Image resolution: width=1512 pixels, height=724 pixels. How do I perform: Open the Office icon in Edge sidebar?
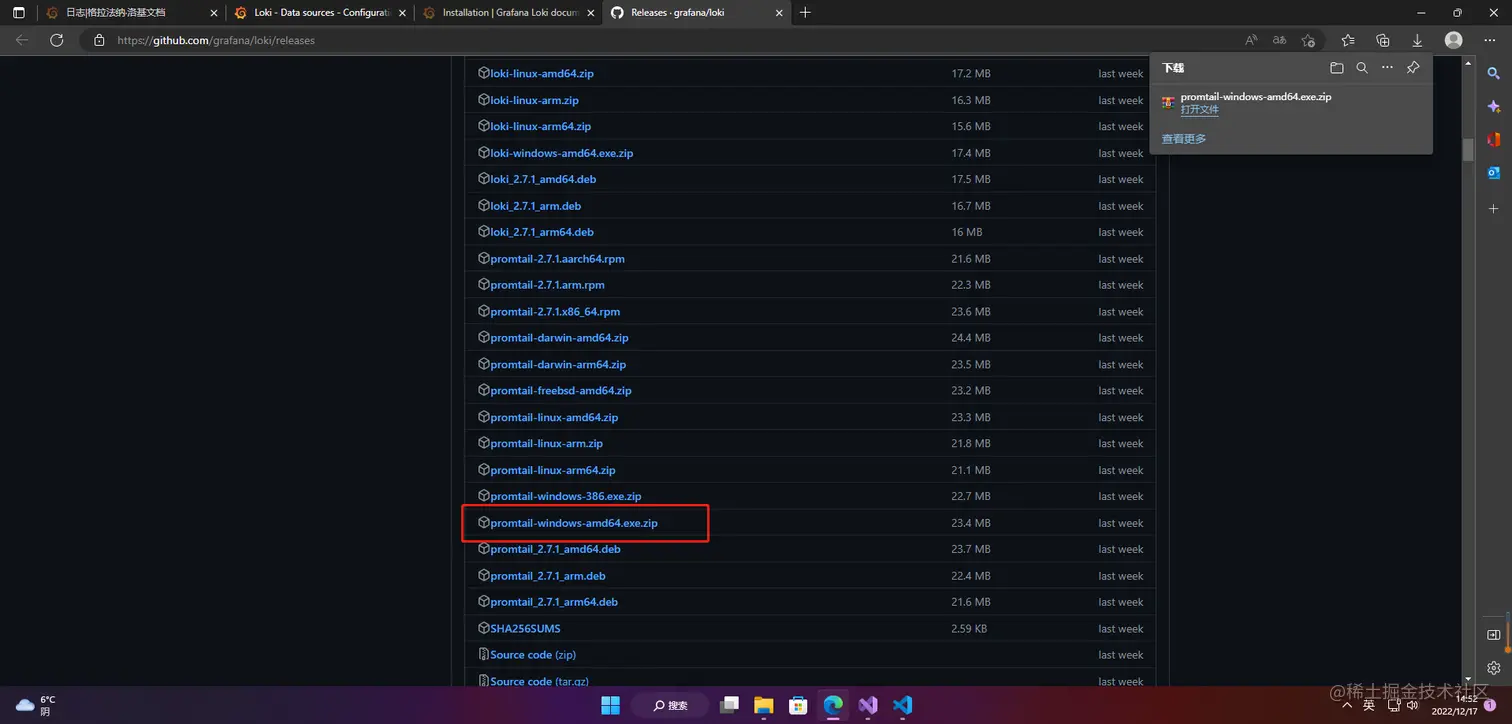pos(1494,139)
